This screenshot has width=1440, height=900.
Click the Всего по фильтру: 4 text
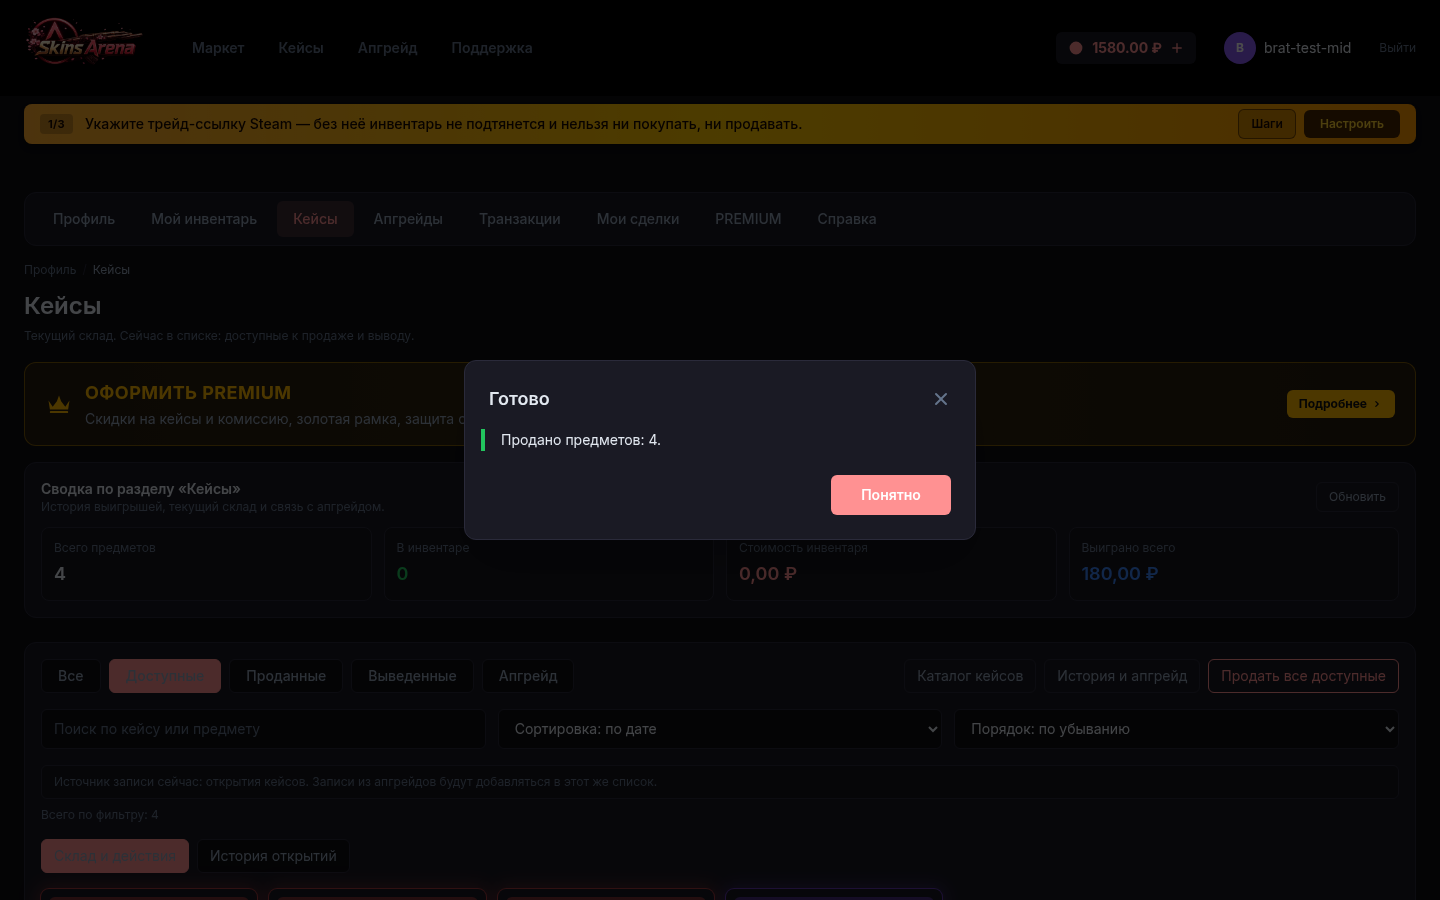pyautogui.click(x=100, y=815)
